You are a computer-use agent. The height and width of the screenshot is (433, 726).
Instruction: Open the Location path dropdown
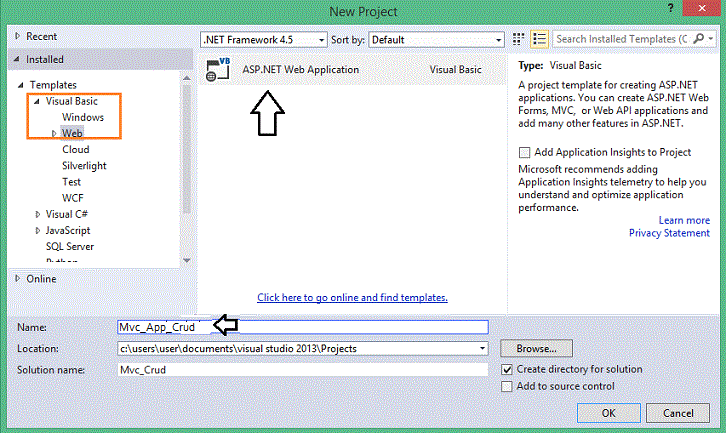click(x=482, y=348)
